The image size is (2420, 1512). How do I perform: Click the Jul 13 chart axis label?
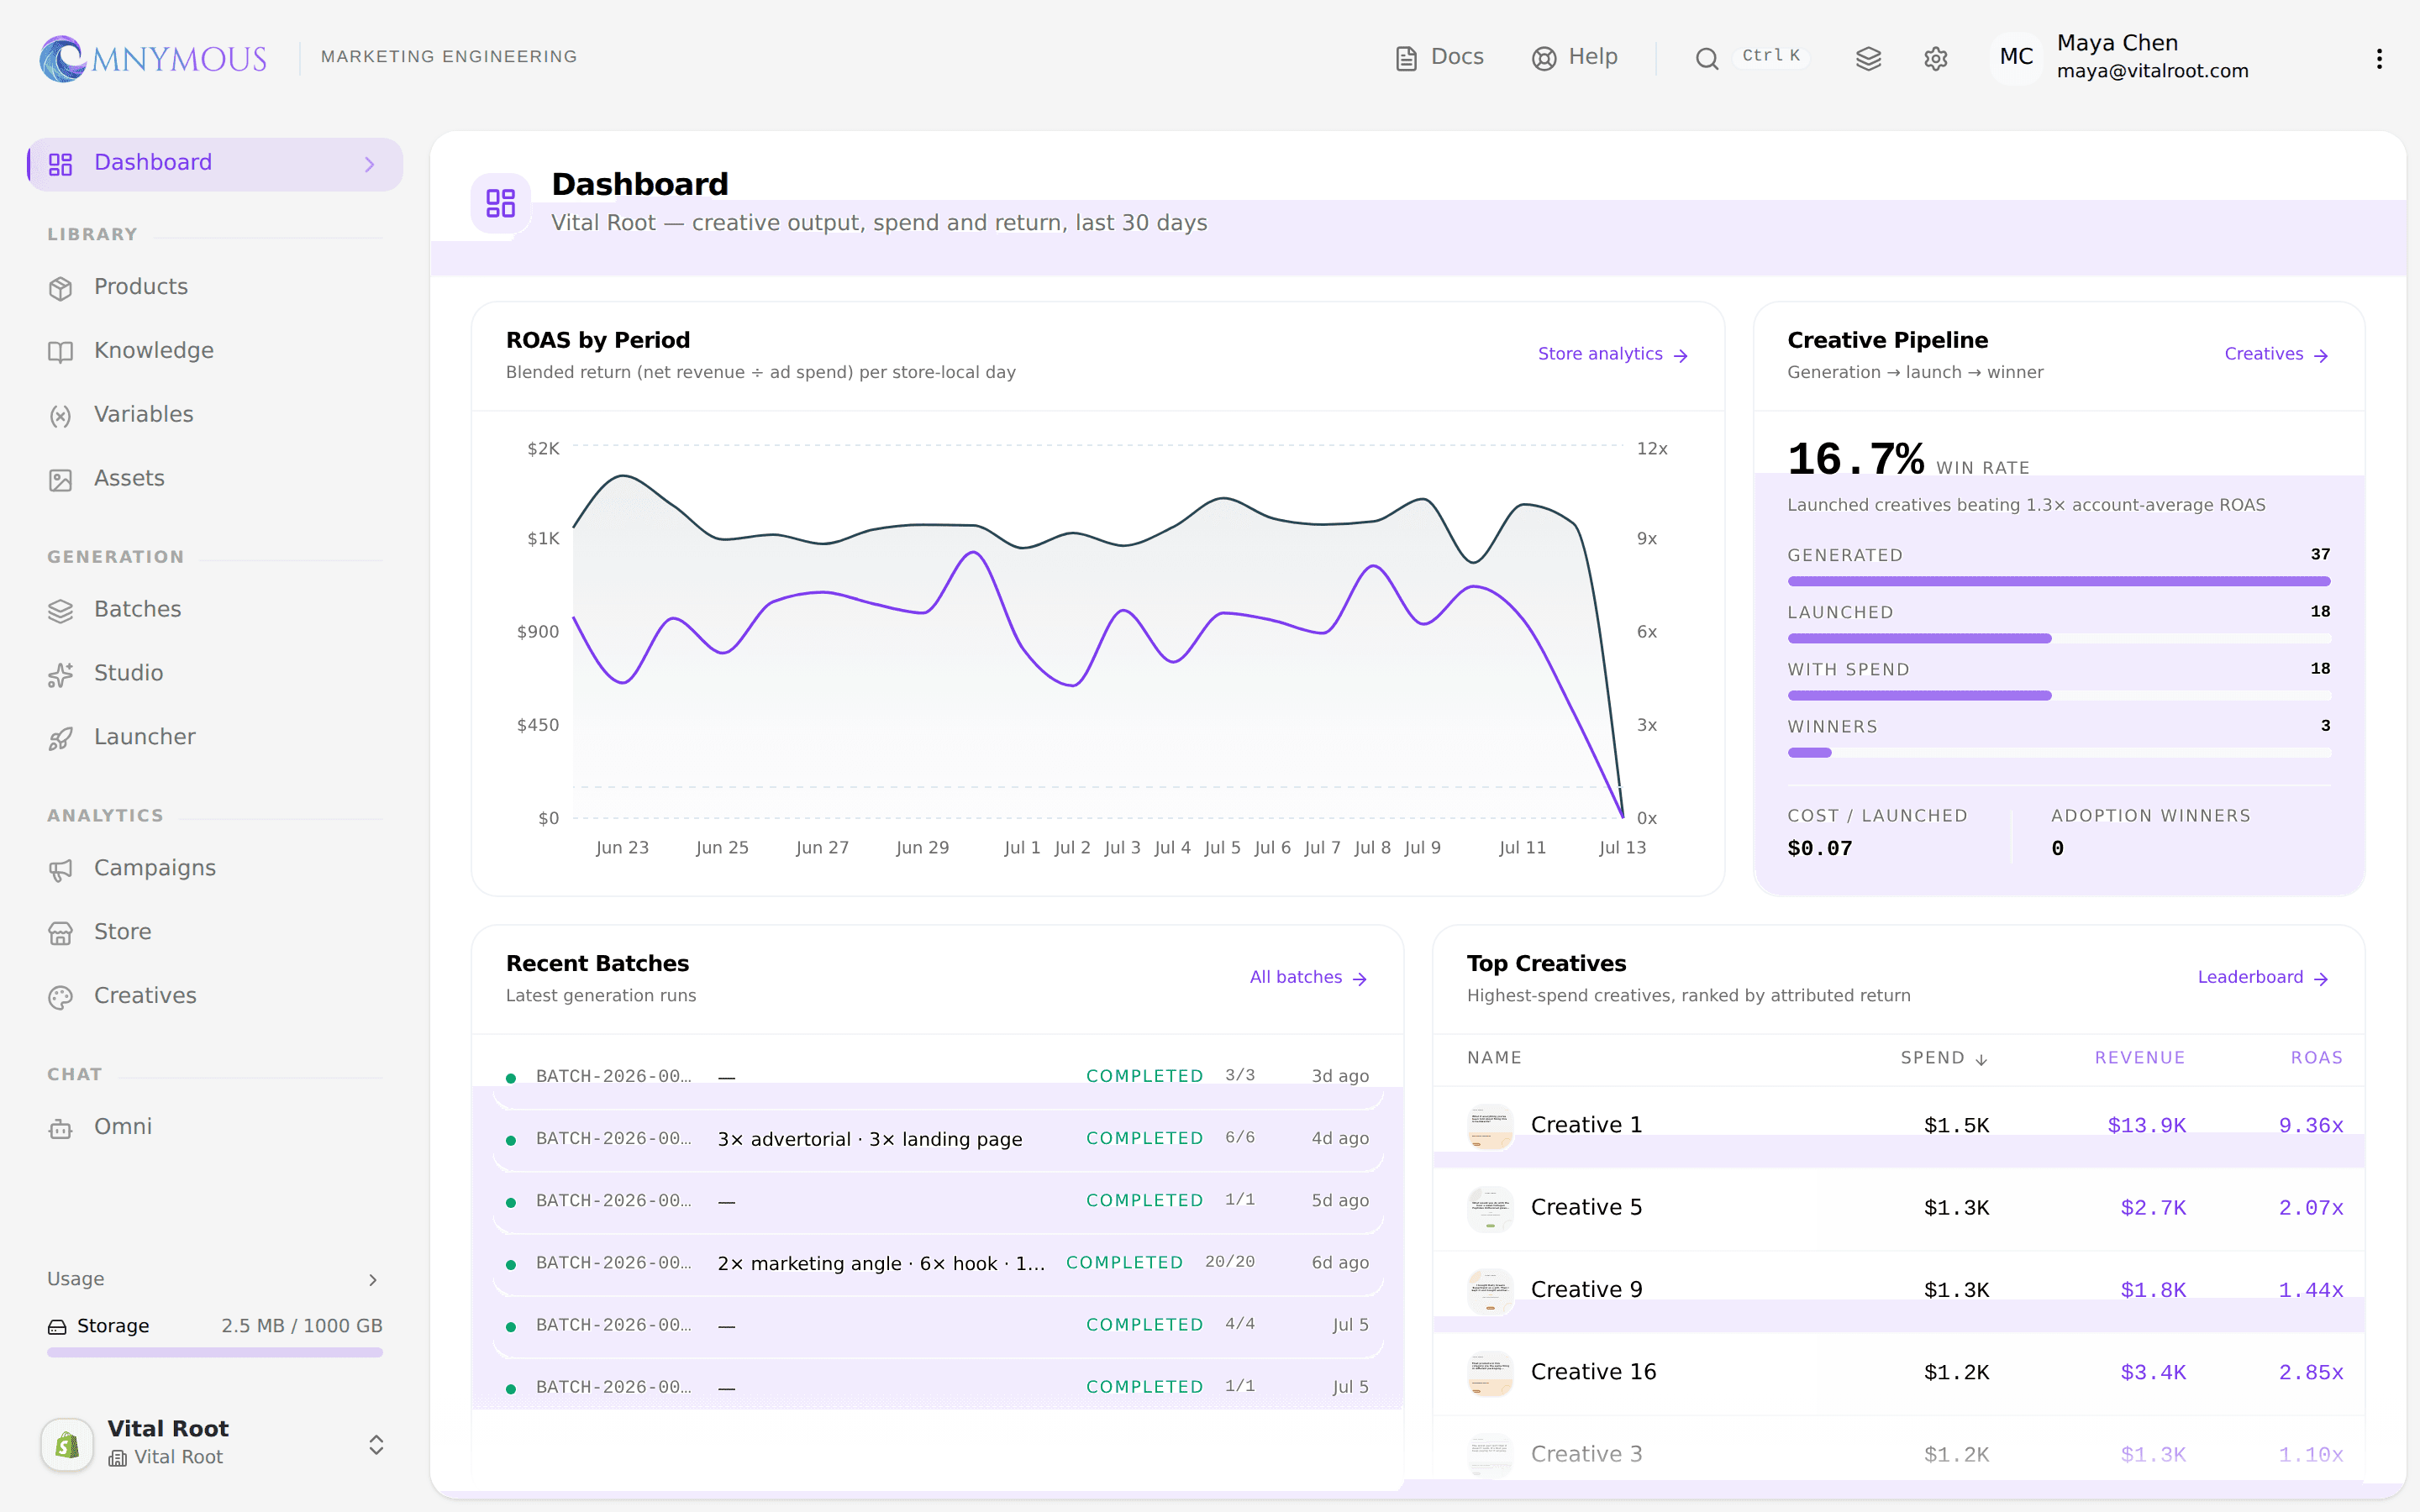[1622, 848]
